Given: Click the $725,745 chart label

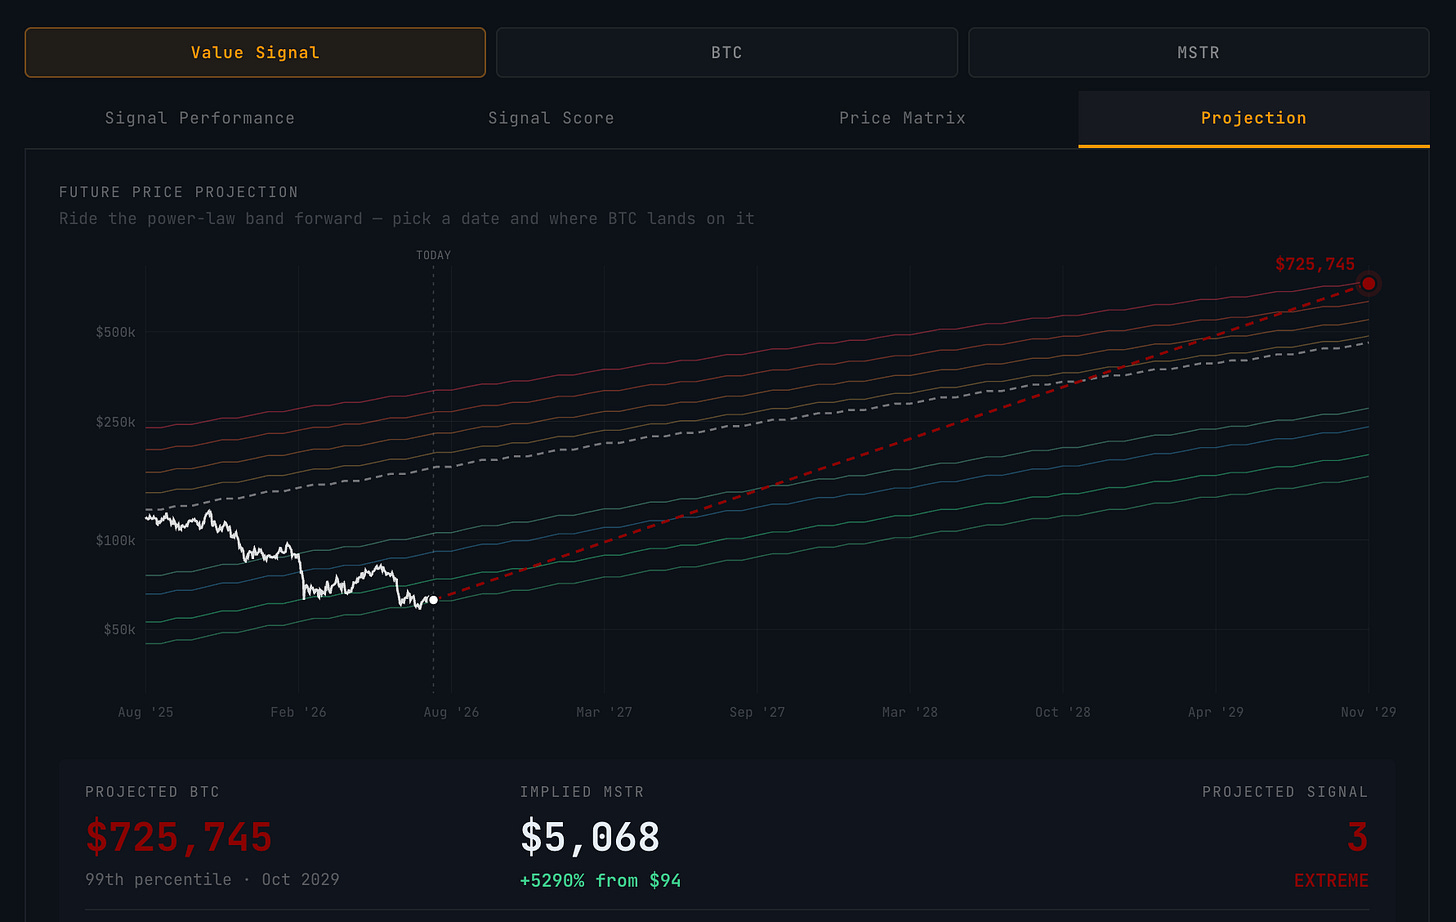Looking at the screenshot, I should pyautogui.click(x=1315, y=264).
